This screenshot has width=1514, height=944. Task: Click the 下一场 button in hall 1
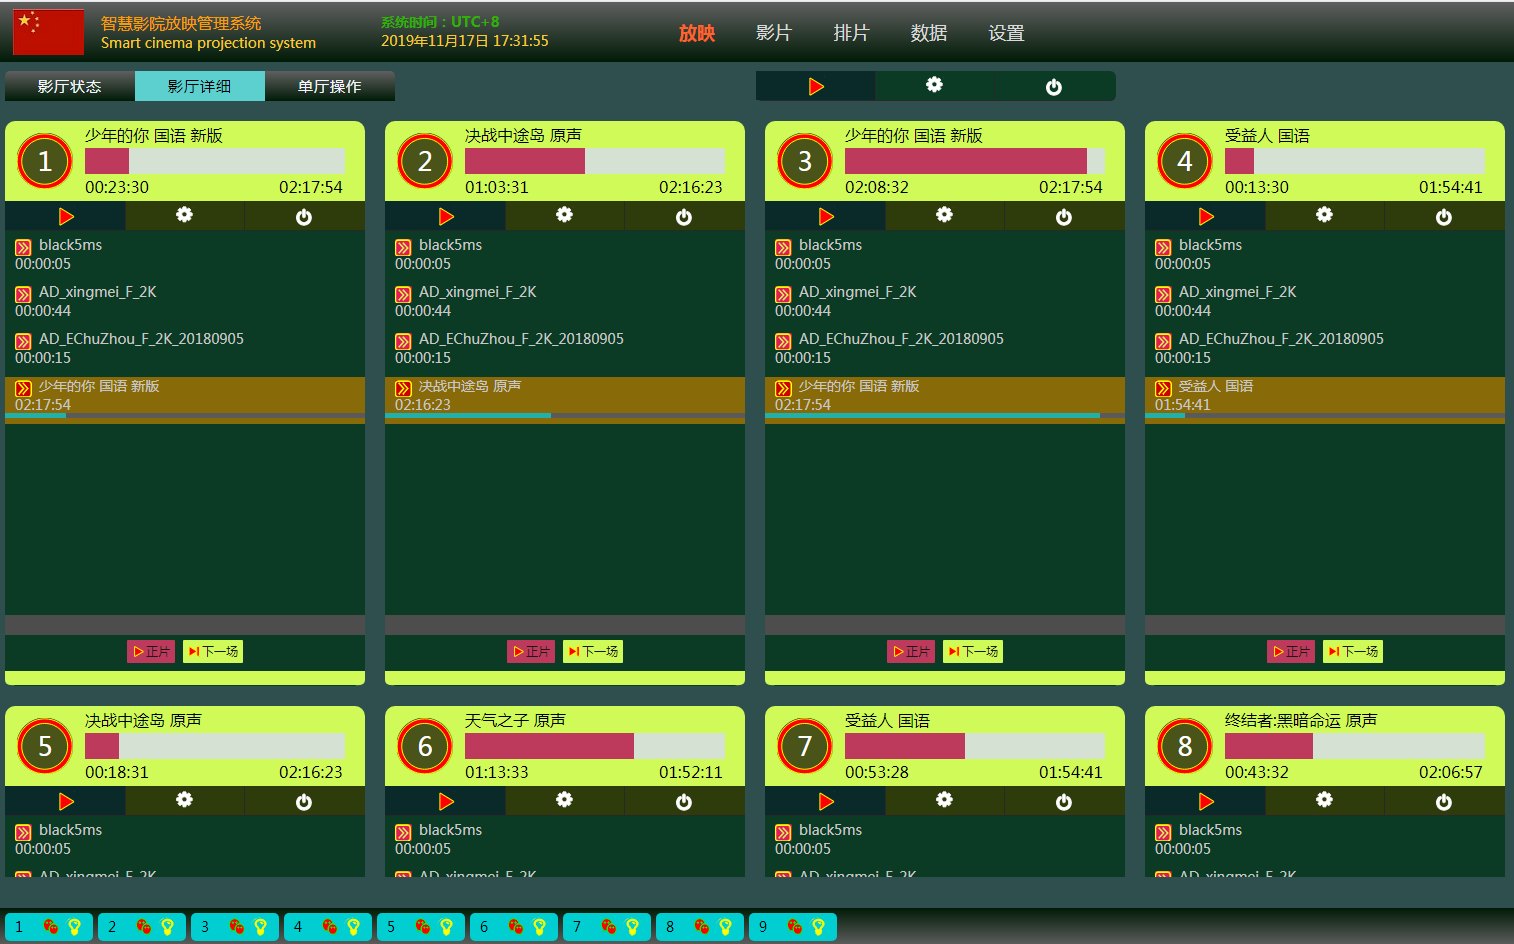point(213,651)
